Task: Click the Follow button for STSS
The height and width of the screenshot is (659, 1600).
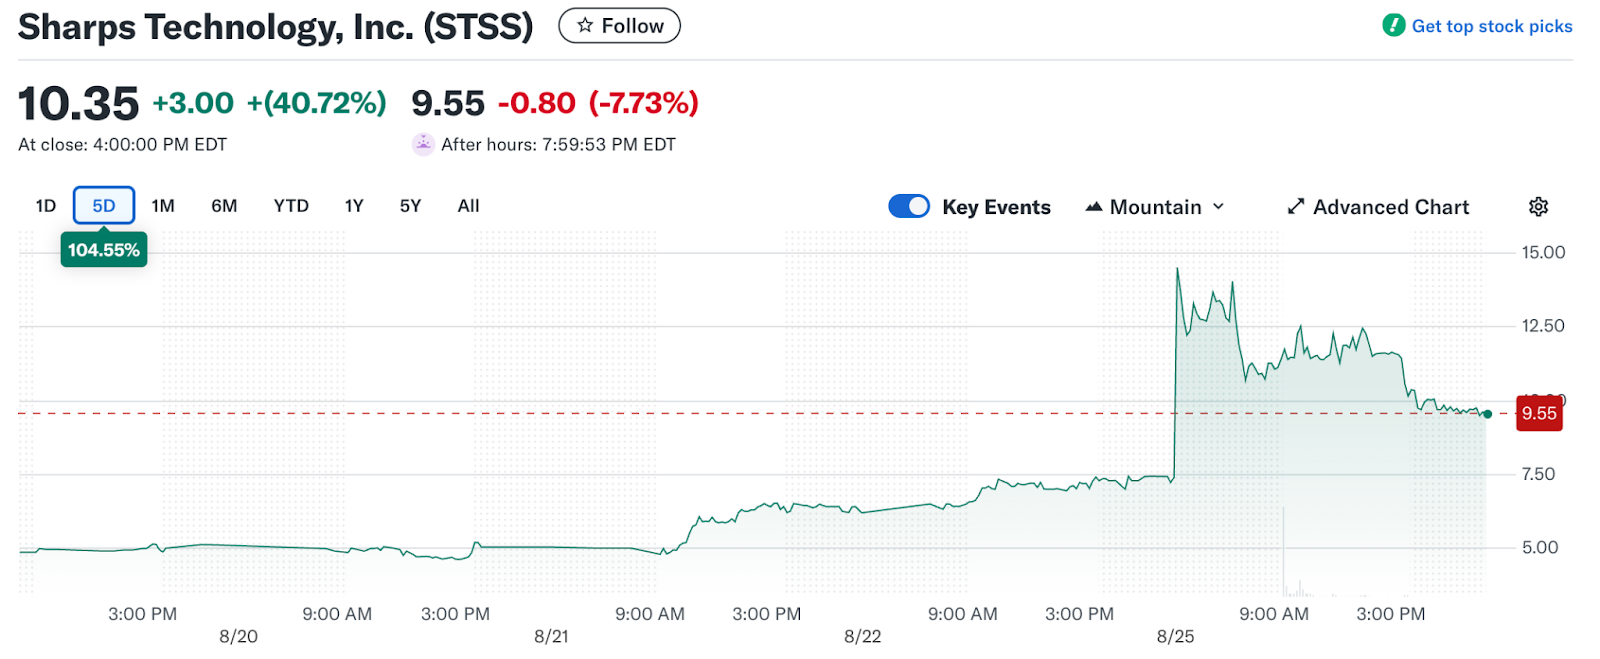Action: [x=618, y=25]
